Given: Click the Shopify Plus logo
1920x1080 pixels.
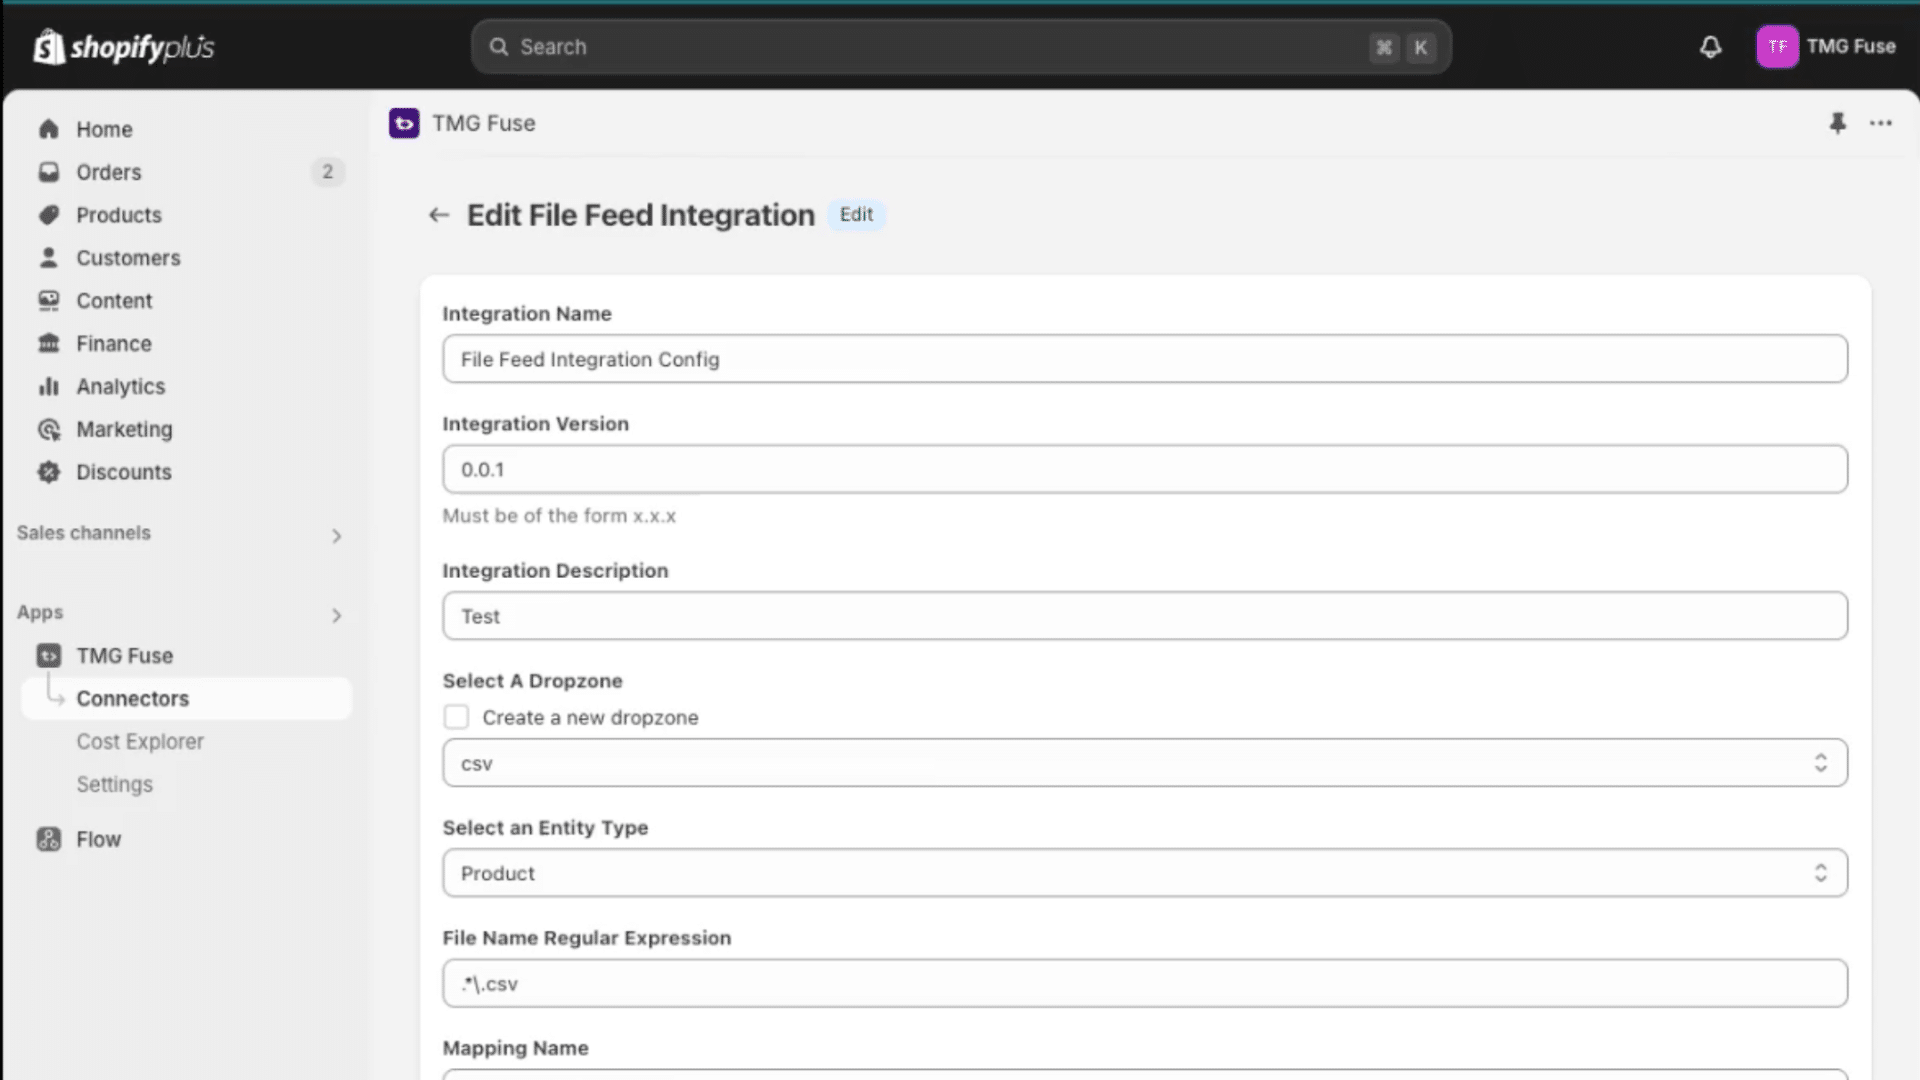Looking at the screenshot, I should 124,47.
